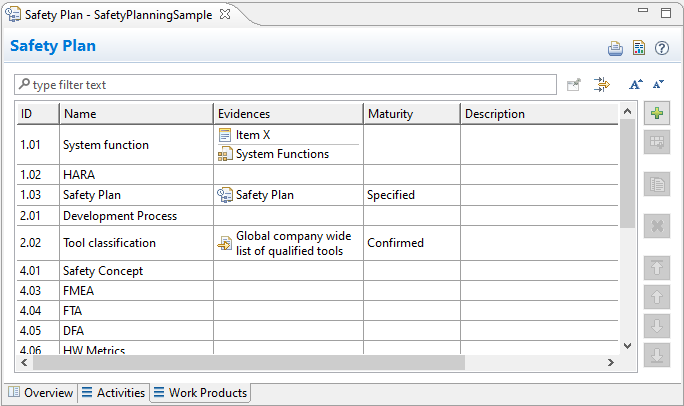
Task: Click the yellow arrow filter options icon
Action: [601, 85]
